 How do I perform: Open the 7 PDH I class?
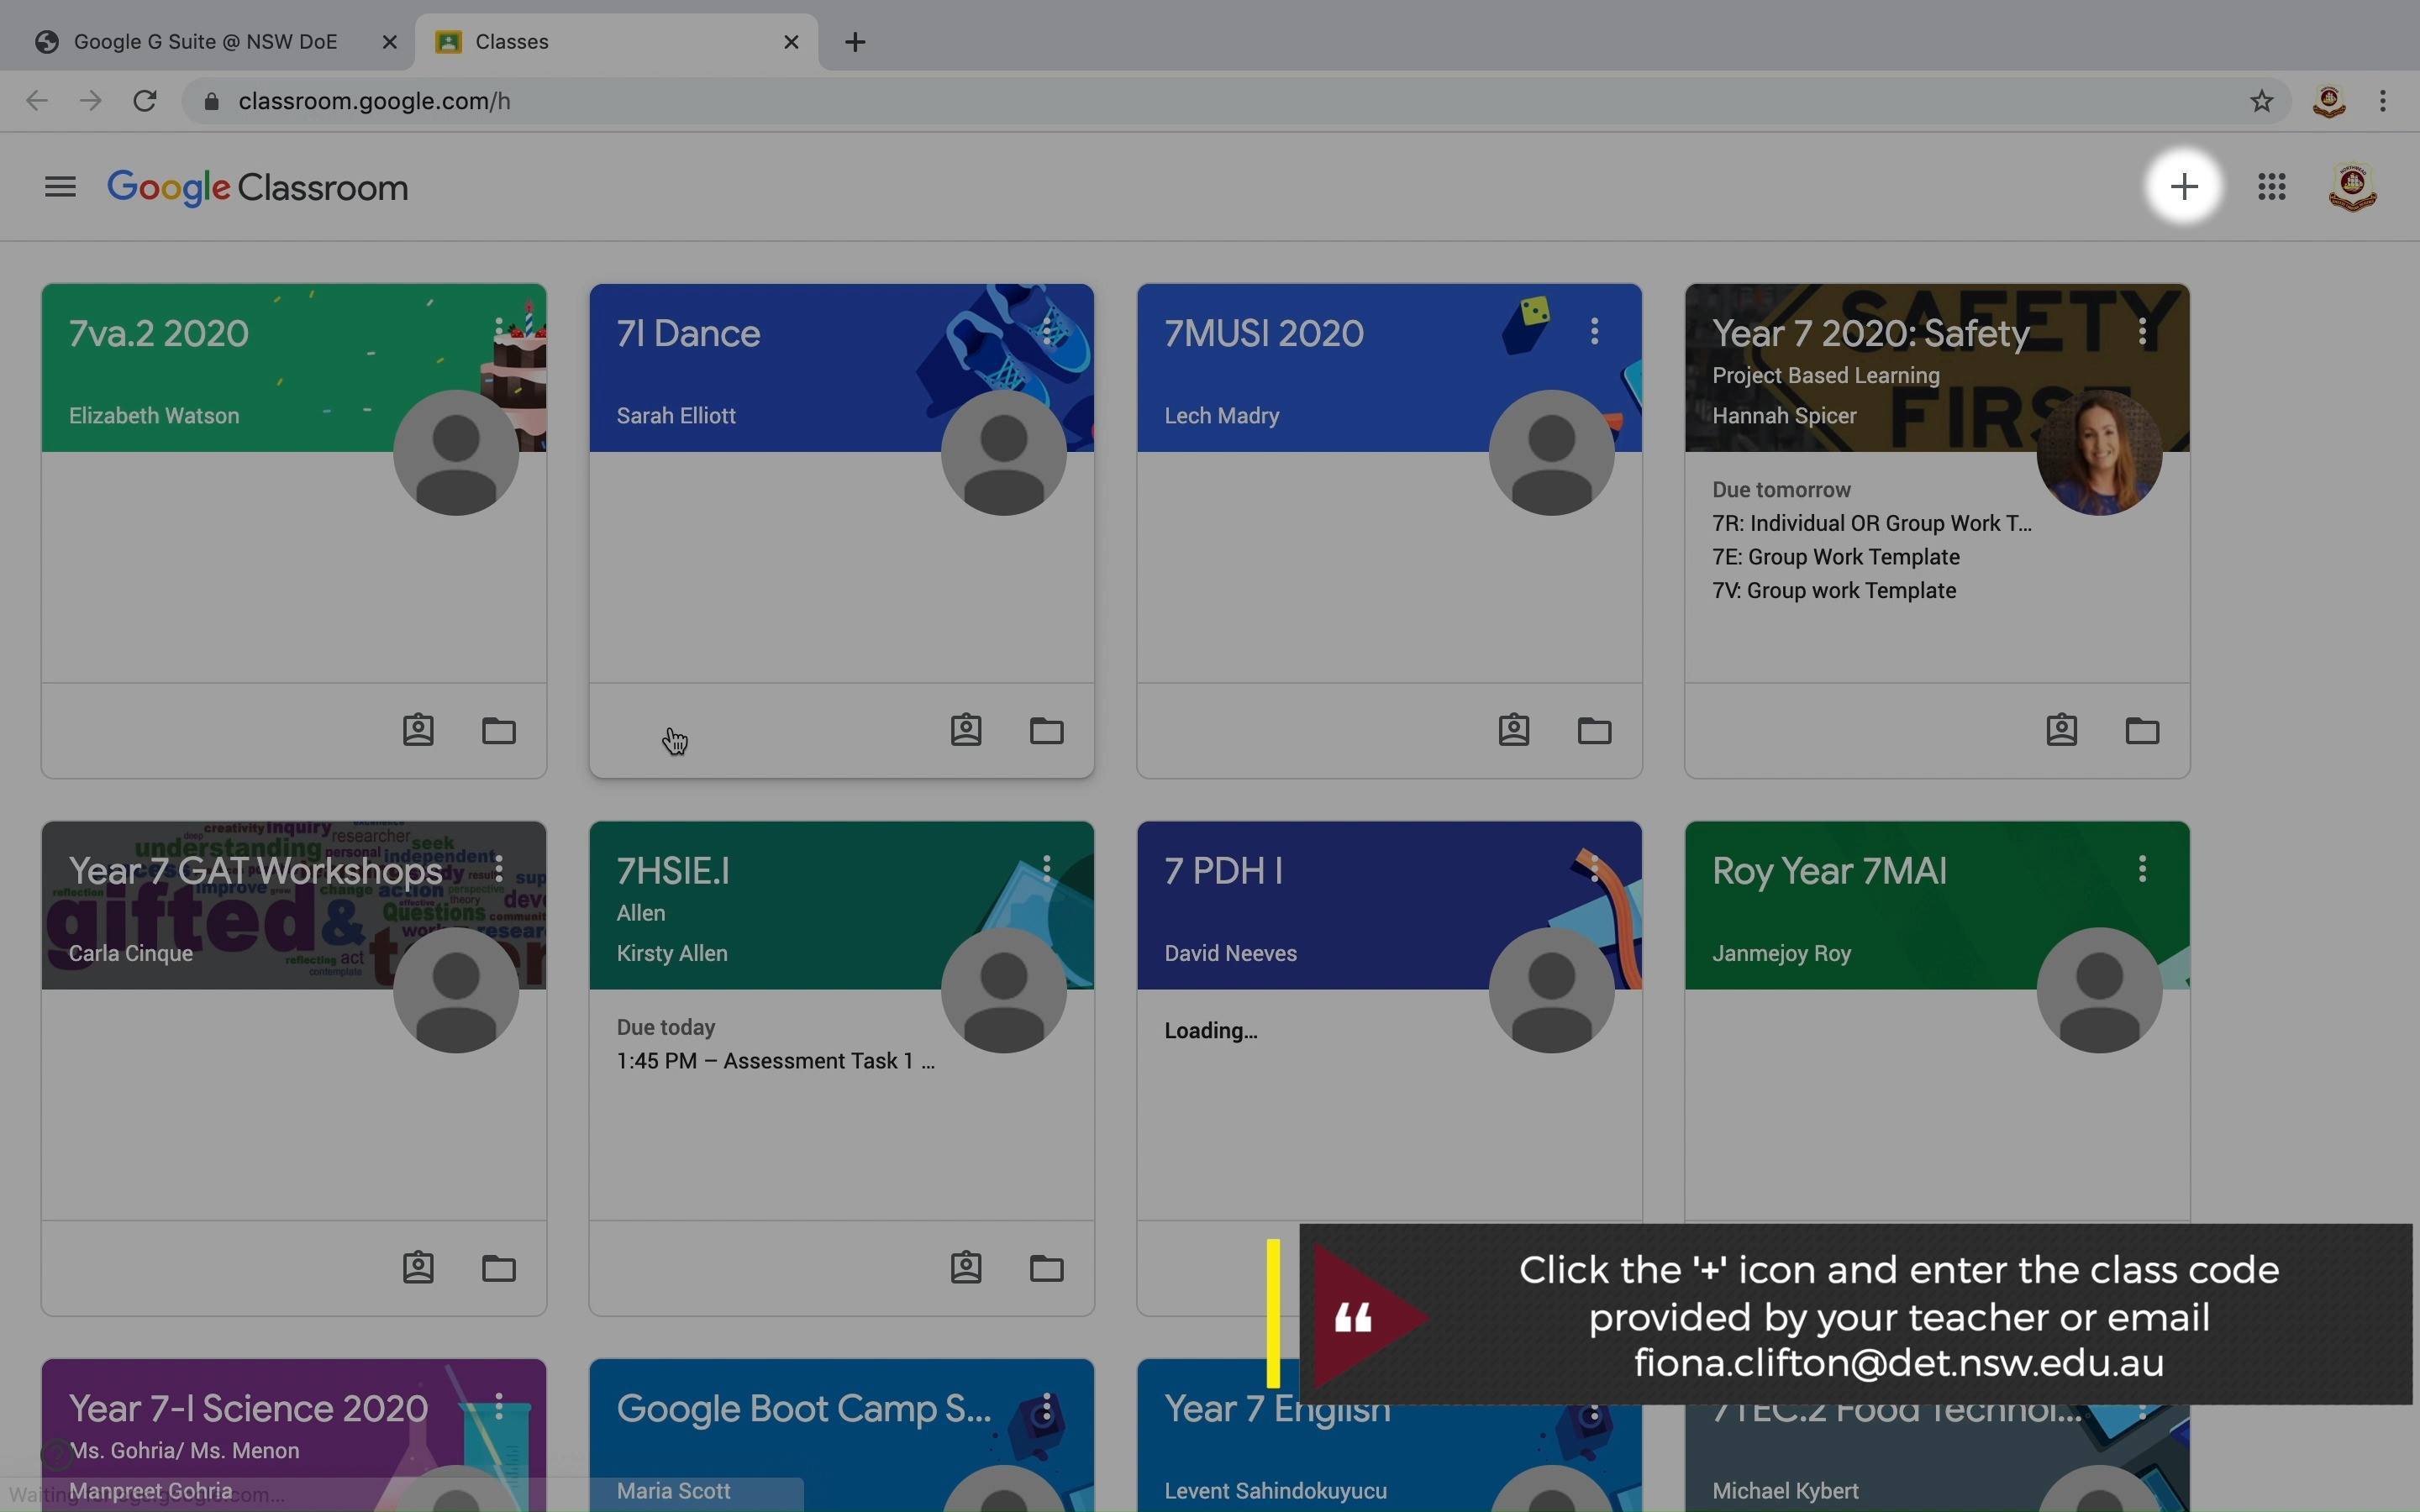coord(1224,871)
